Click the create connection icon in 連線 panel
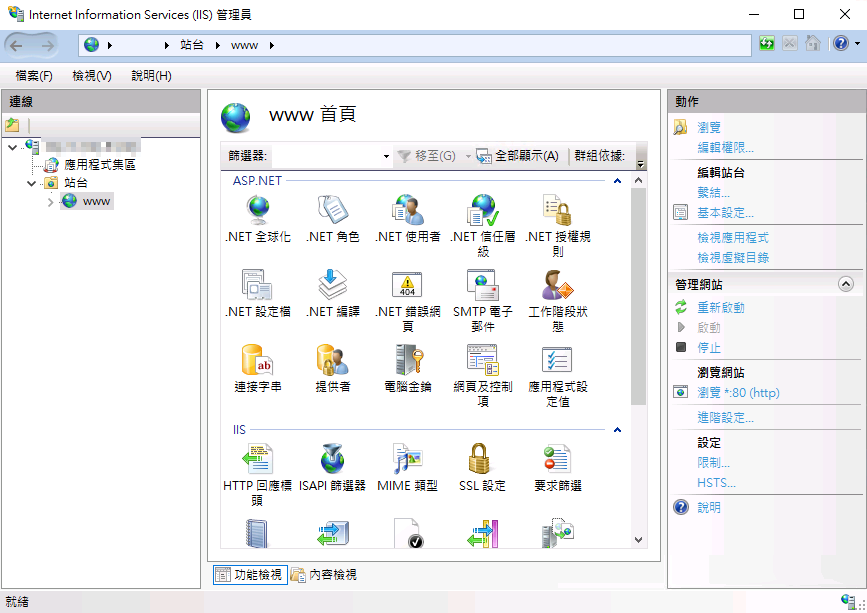The width and height of the screenshot is (867, 613). pos(12,125)
